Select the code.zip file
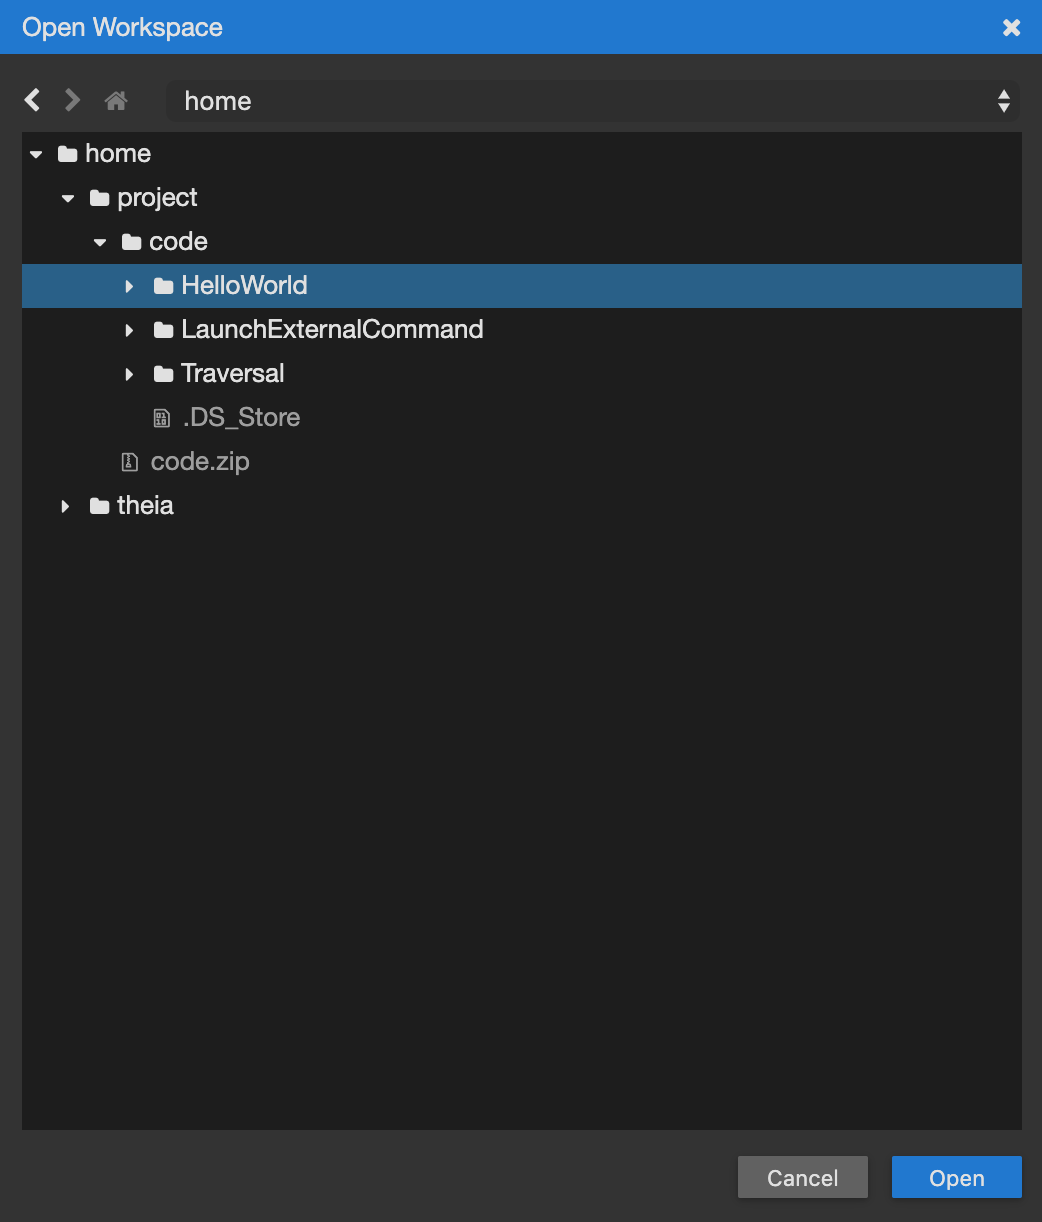 click(x=200, y=462)
